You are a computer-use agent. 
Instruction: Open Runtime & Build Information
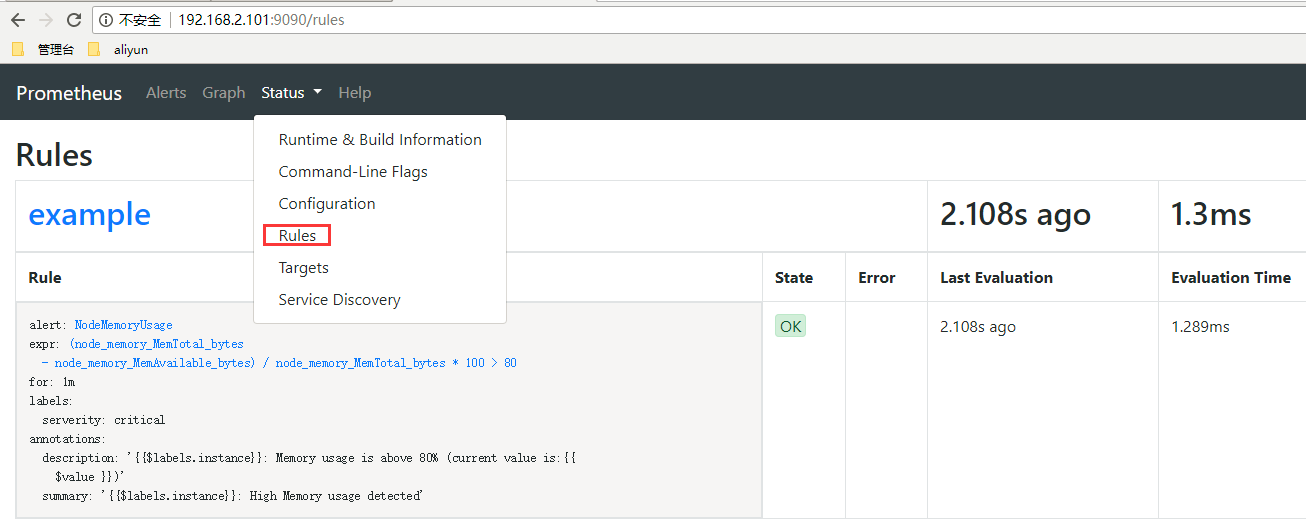tap(380, 140)
